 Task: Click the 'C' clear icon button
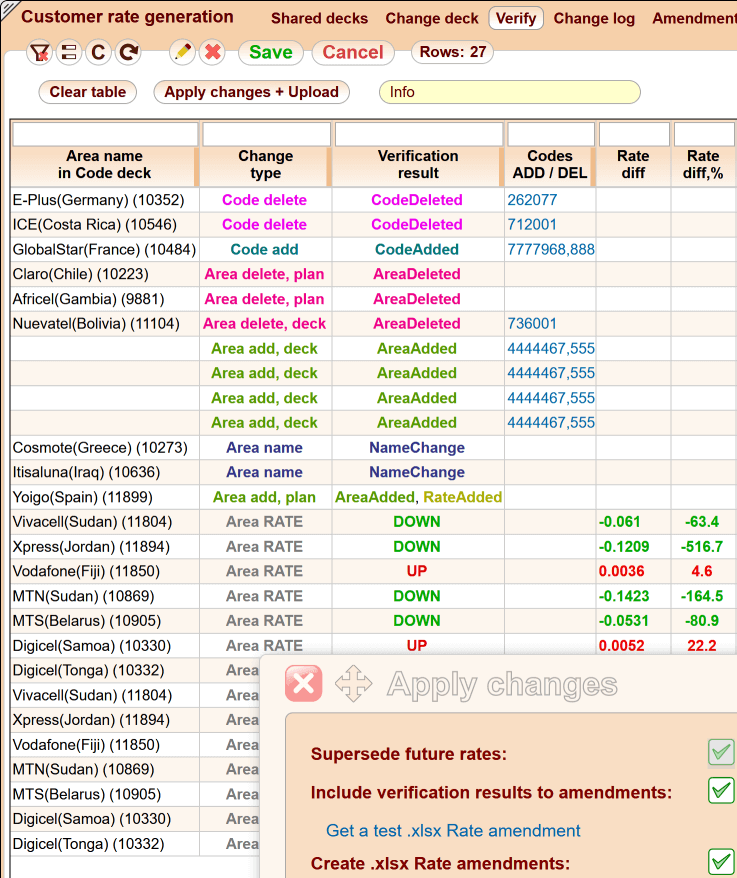98,53
